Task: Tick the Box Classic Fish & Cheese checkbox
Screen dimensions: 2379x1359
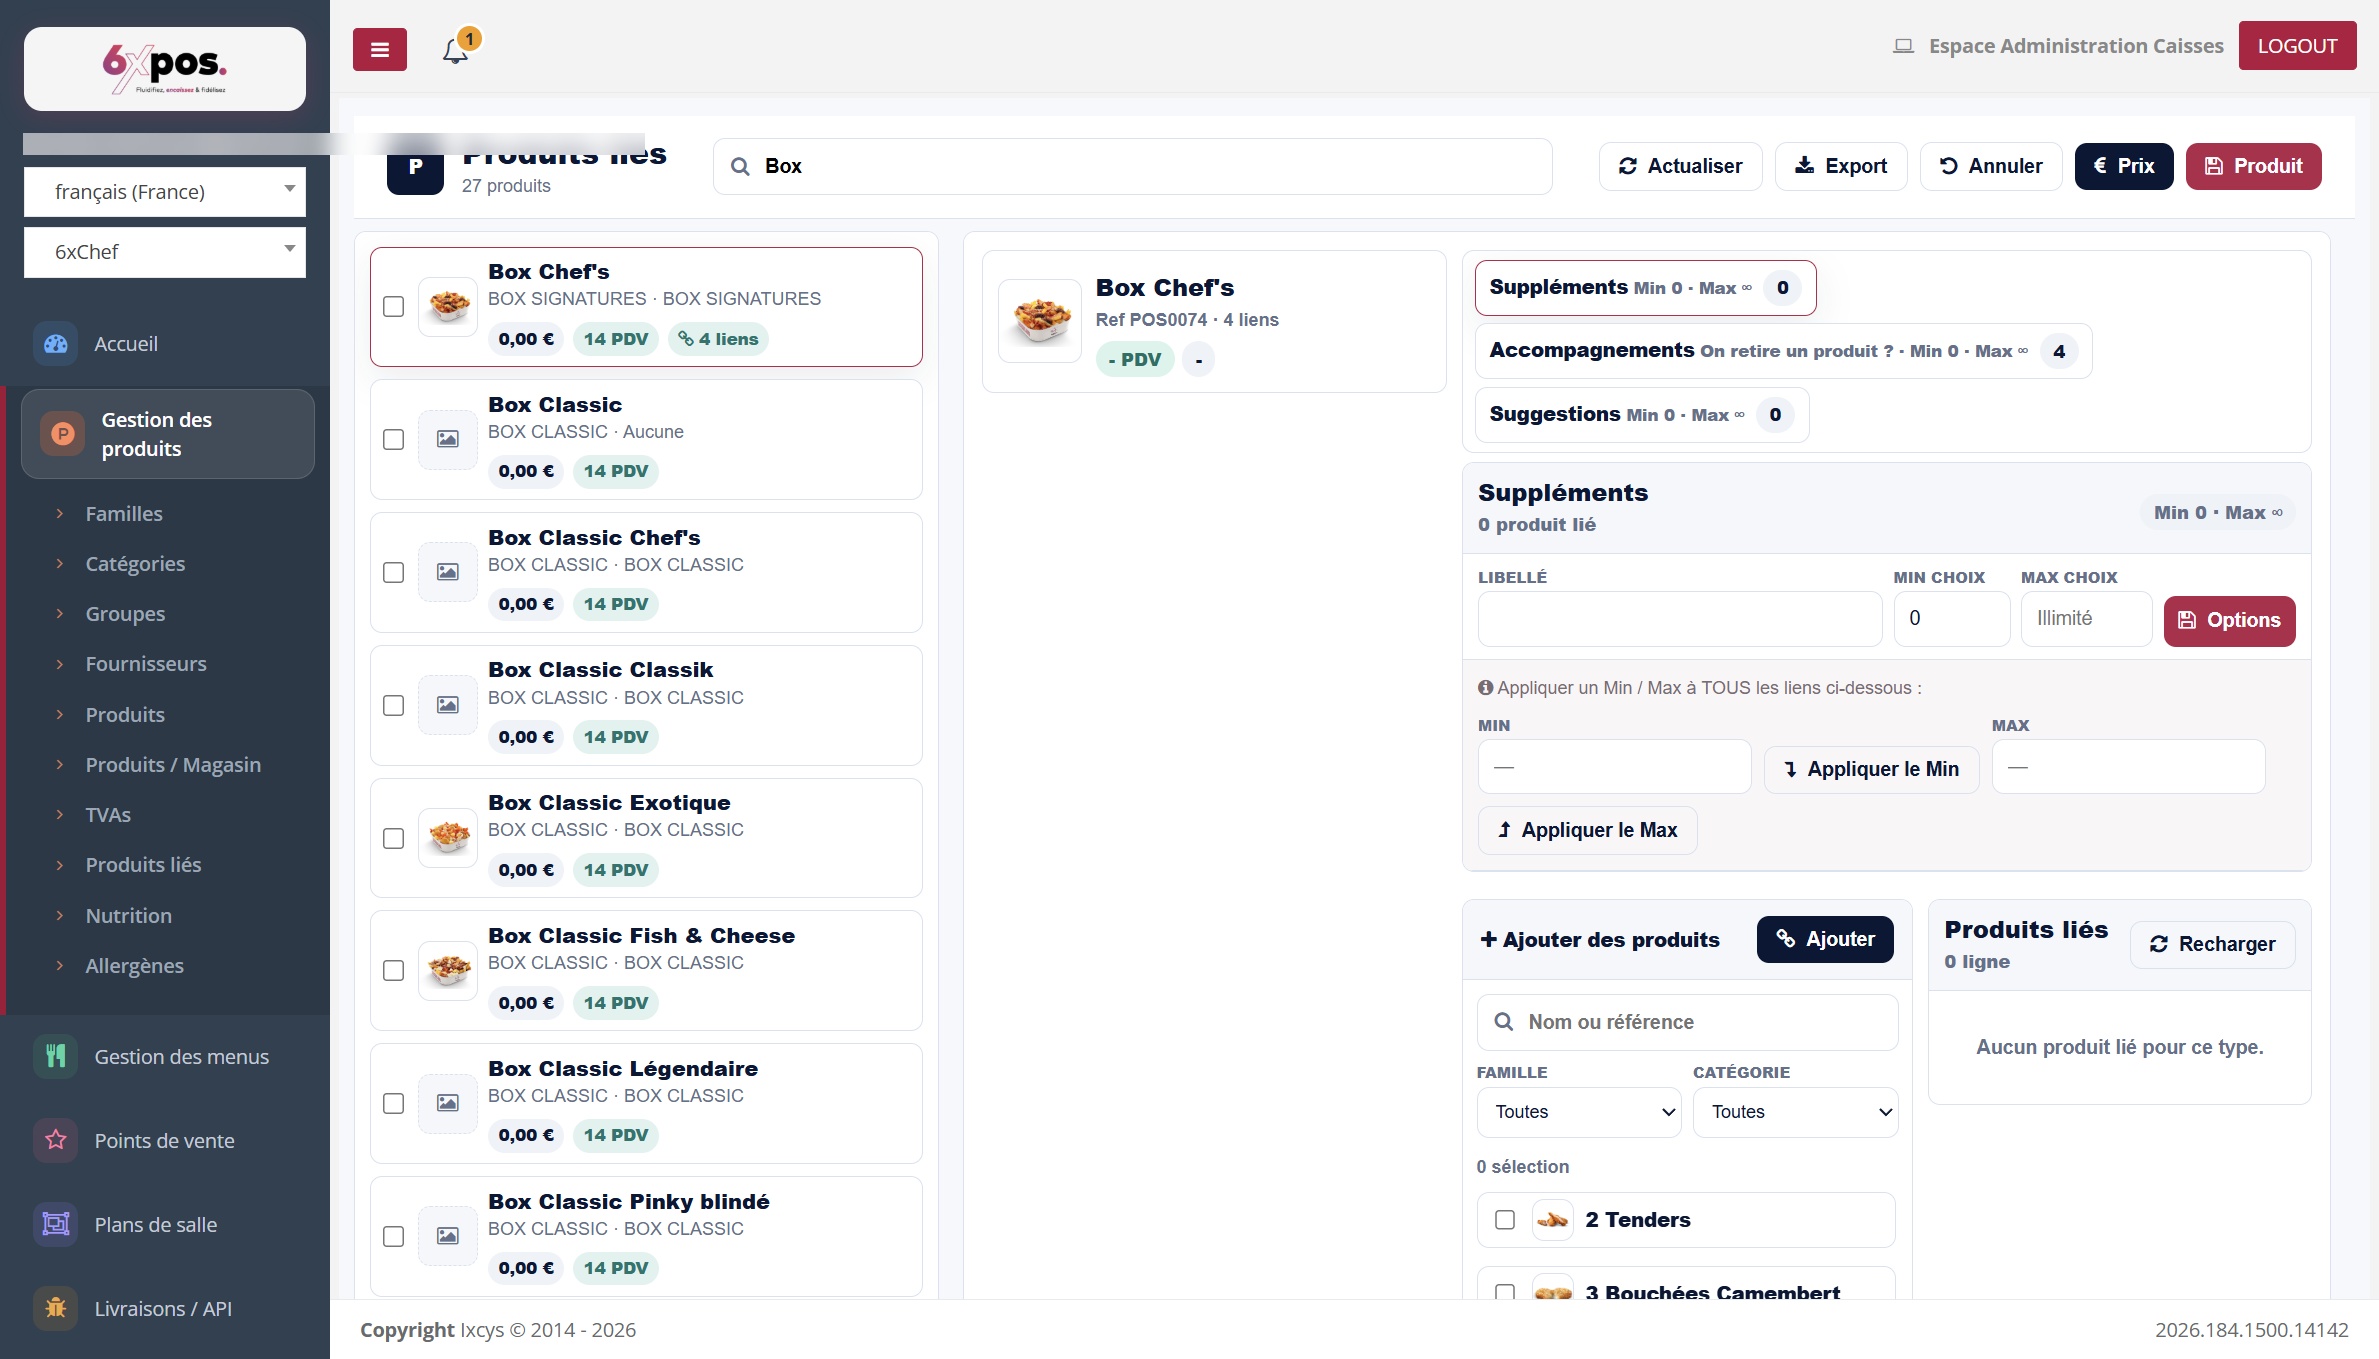Action: [394, 971]
